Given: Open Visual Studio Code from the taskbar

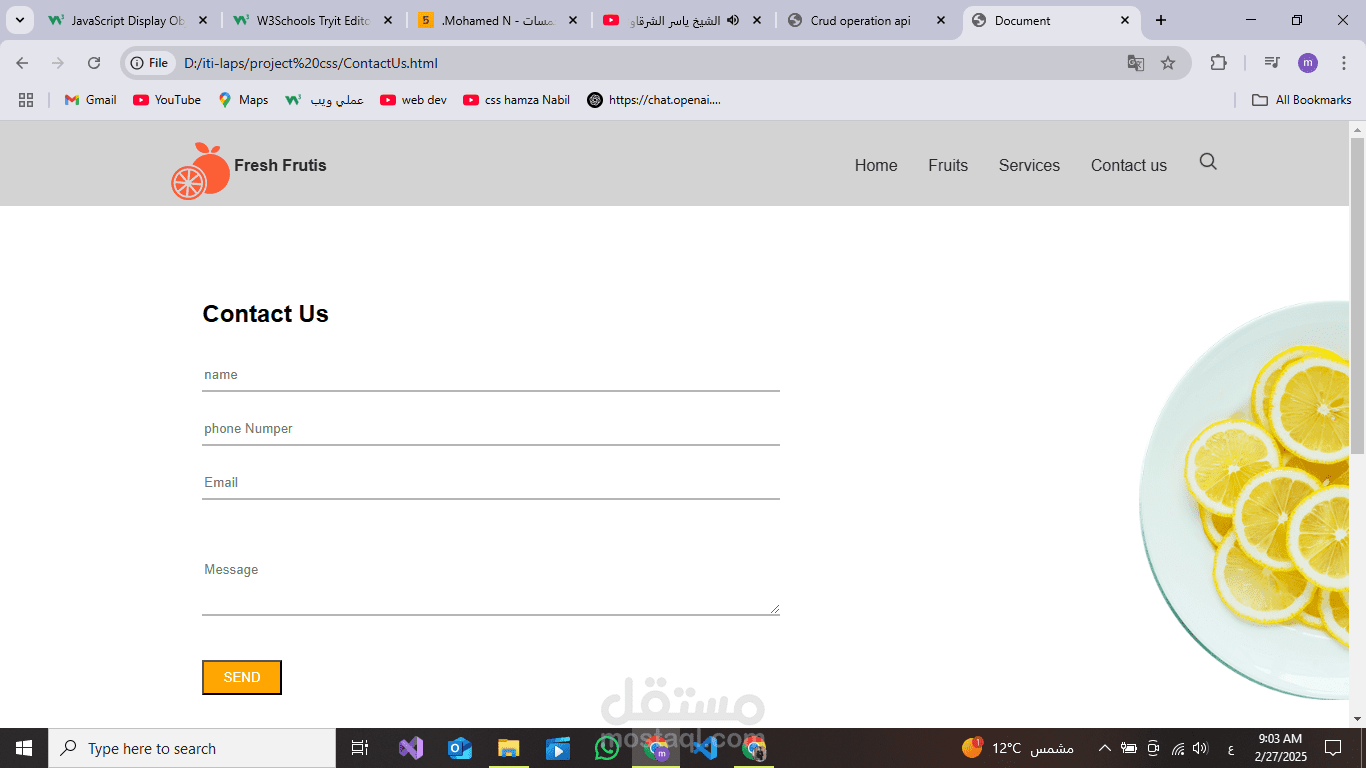Looking at the screenshot, I should coord(705,748).
